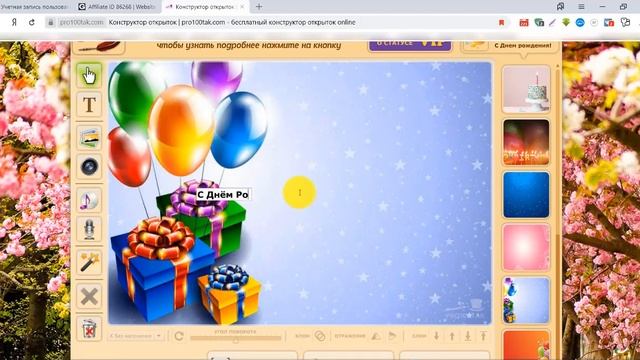Click the link-chain clone icon

[x=320, y=336]
